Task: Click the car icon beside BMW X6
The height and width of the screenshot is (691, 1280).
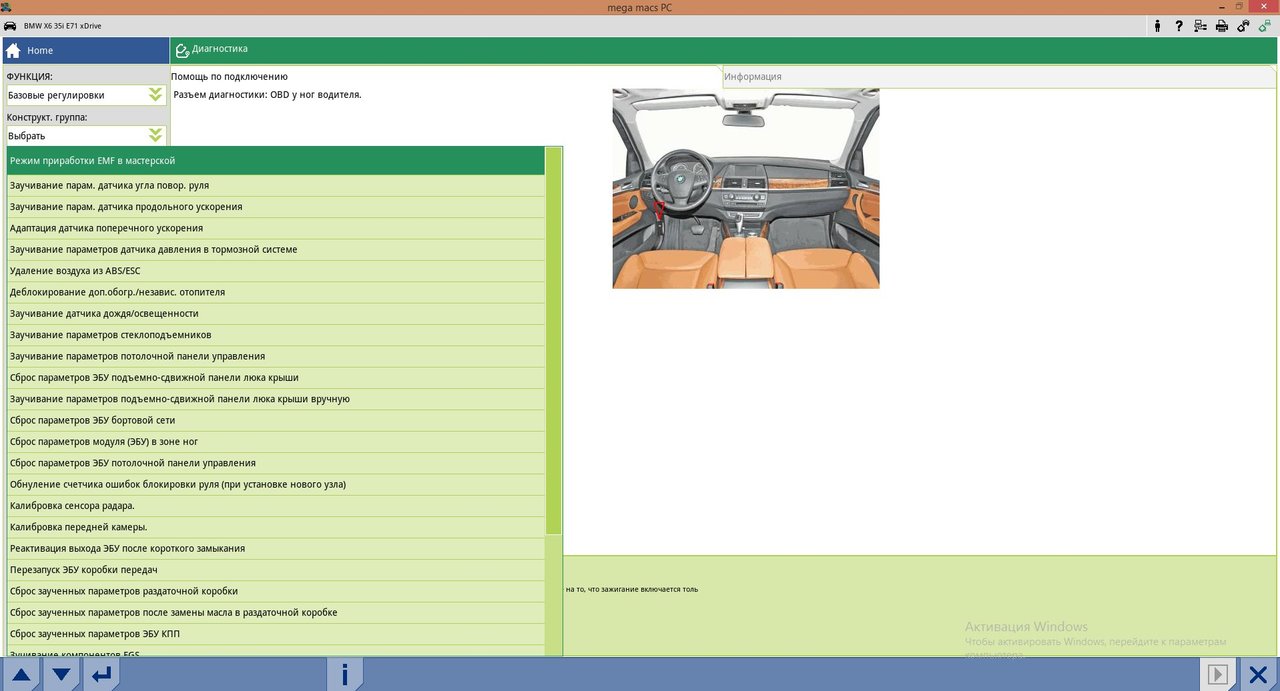Action: click(9, 25)
